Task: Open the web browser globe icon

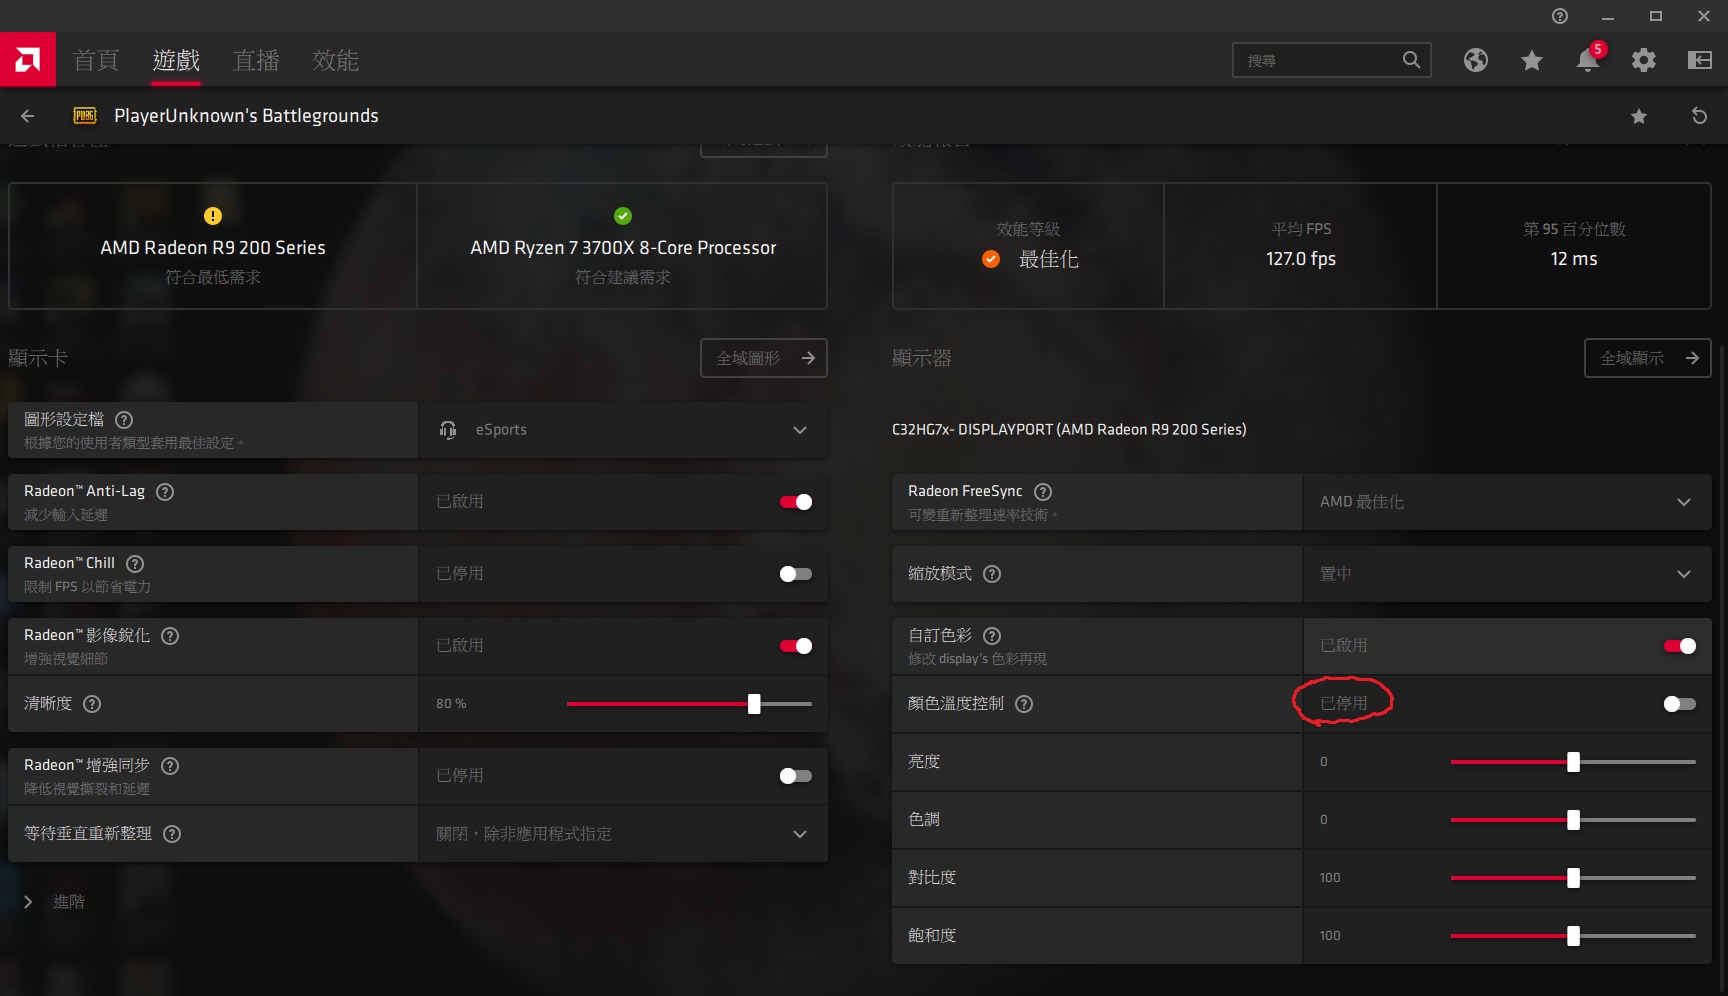Action: 1475,61
